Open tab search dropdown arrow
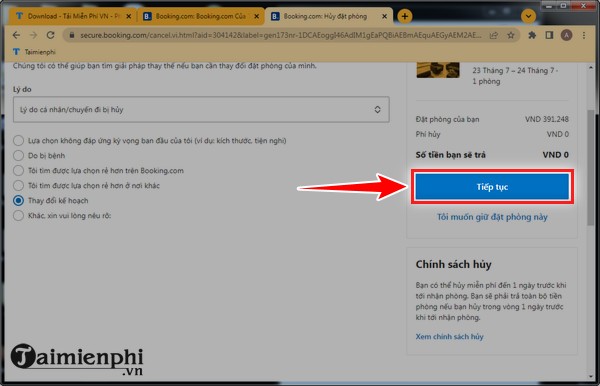The width and height of the screenshot is (600, 386). (x=528, y=16)
